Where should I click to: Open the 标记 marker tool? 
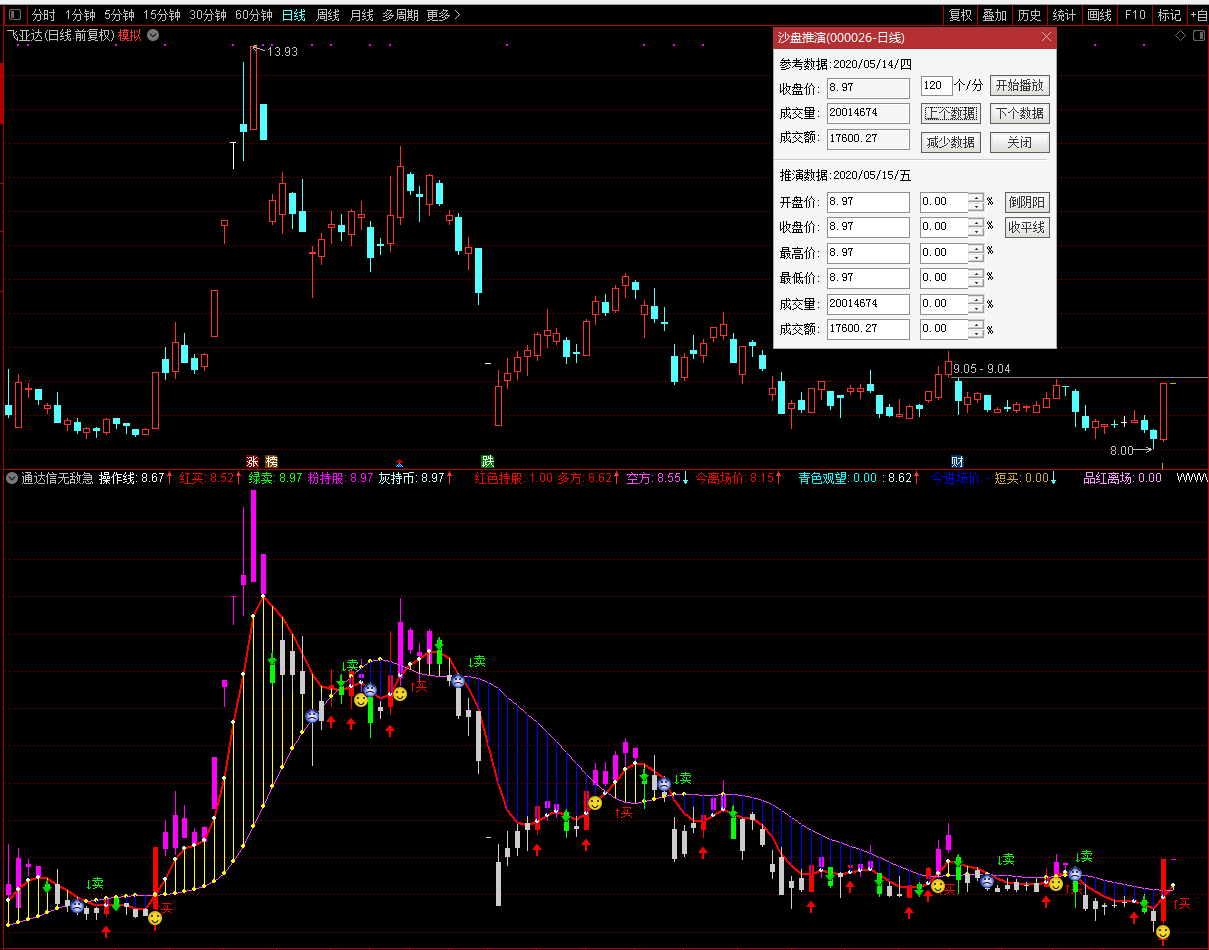tap(1169, 15)
